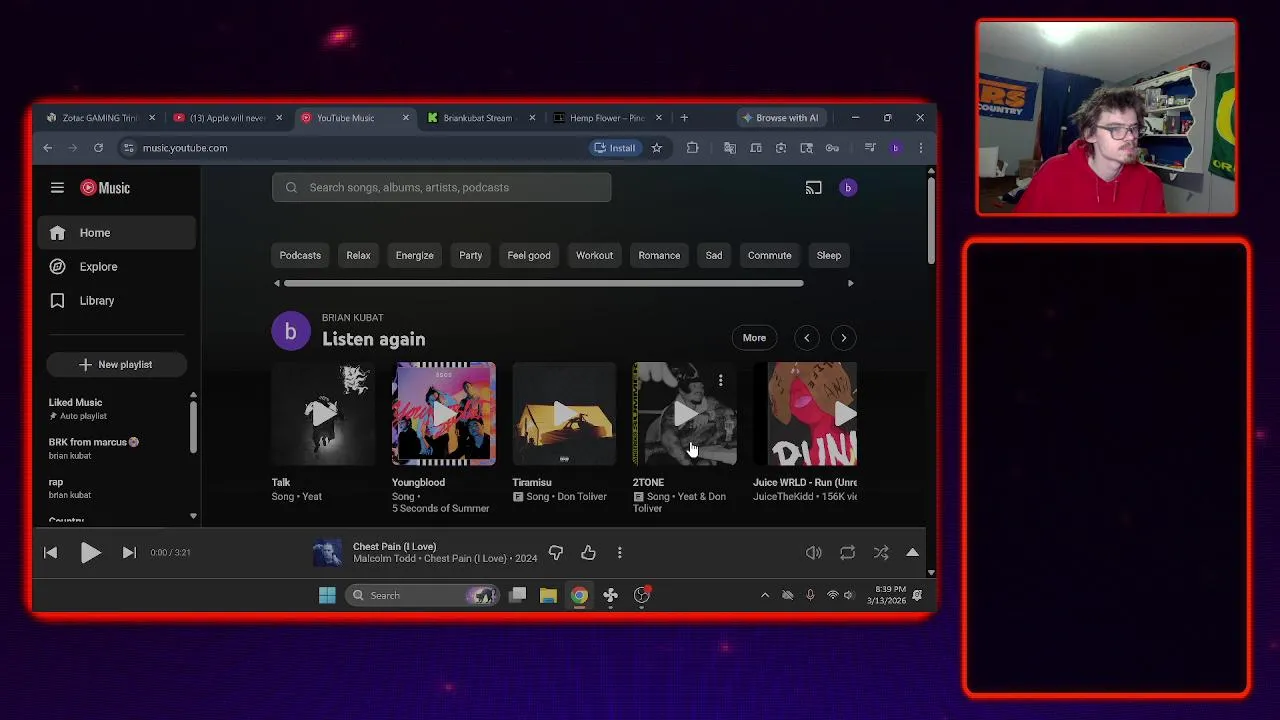Viewport: 1280px width, 720px height.
Task: Open the Chrome extensions puzzle icon
Action: pos(692,147)
